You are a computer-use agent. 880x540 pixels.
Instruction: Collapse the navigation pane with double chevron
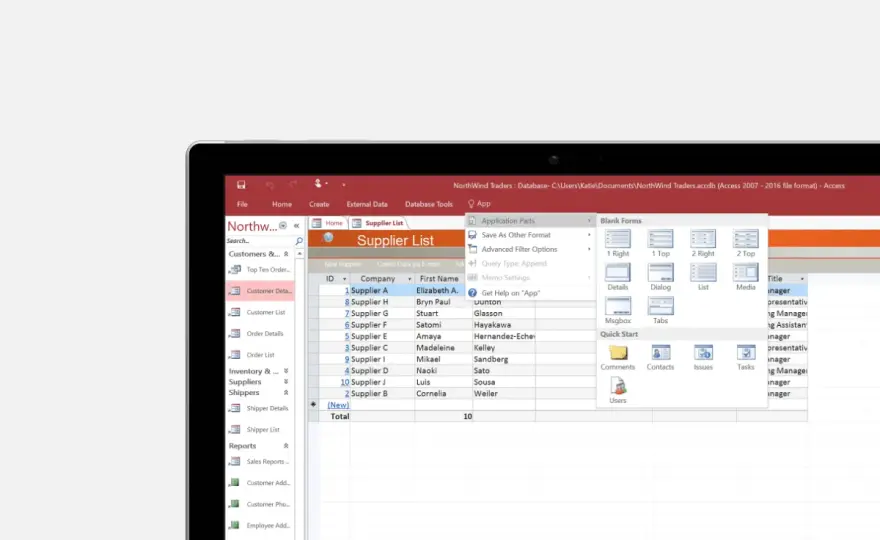(x=296, y=226)
